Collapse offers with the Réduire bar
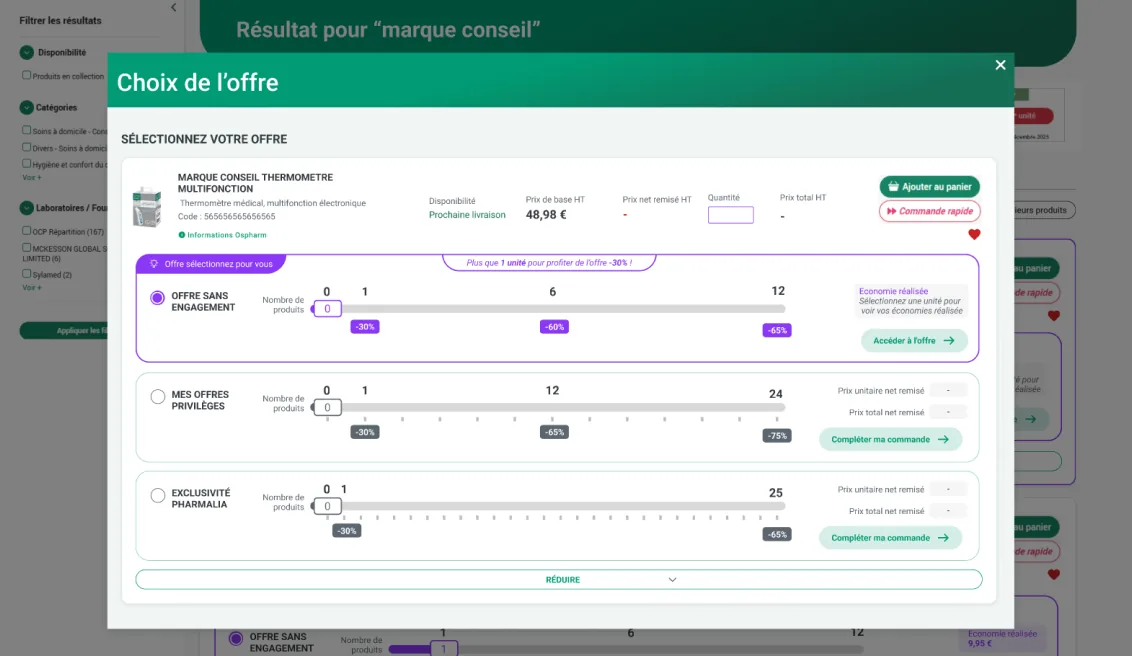1132x656 pixels. click(559, 580)
